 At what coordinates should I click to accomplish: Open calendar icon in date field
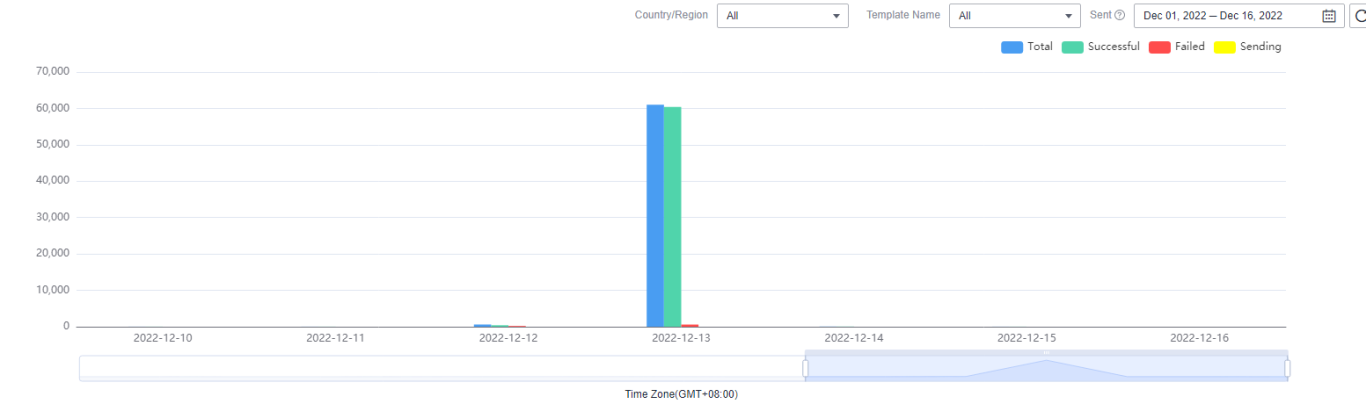pyautogui.click(x=1329, y=16)
